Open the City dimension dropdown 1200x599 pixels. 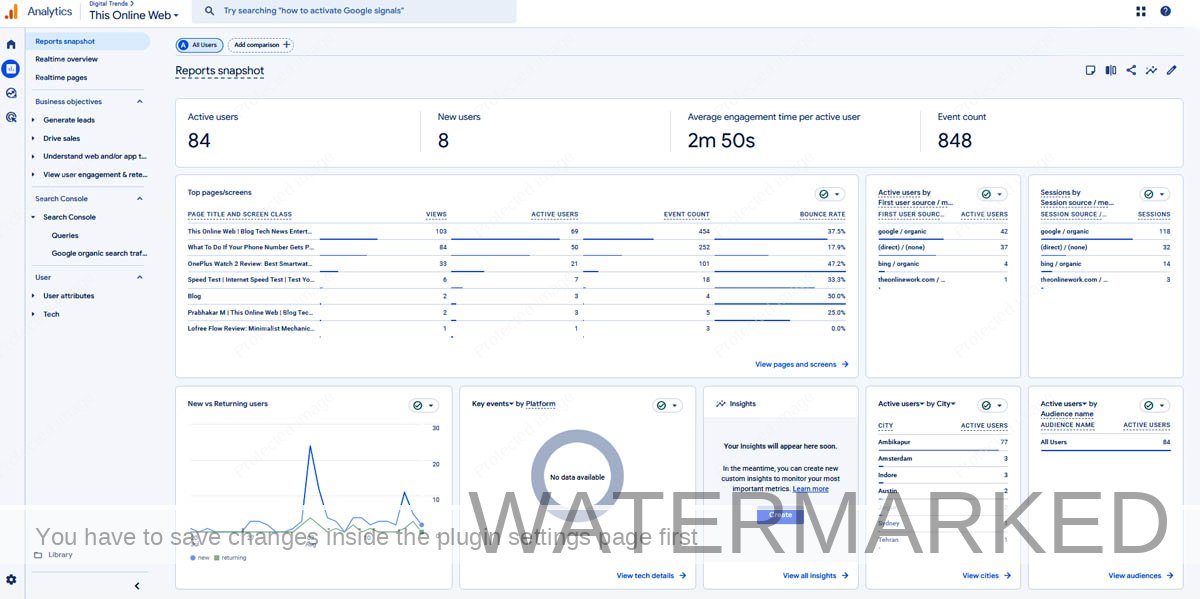(x=945, y=403)
